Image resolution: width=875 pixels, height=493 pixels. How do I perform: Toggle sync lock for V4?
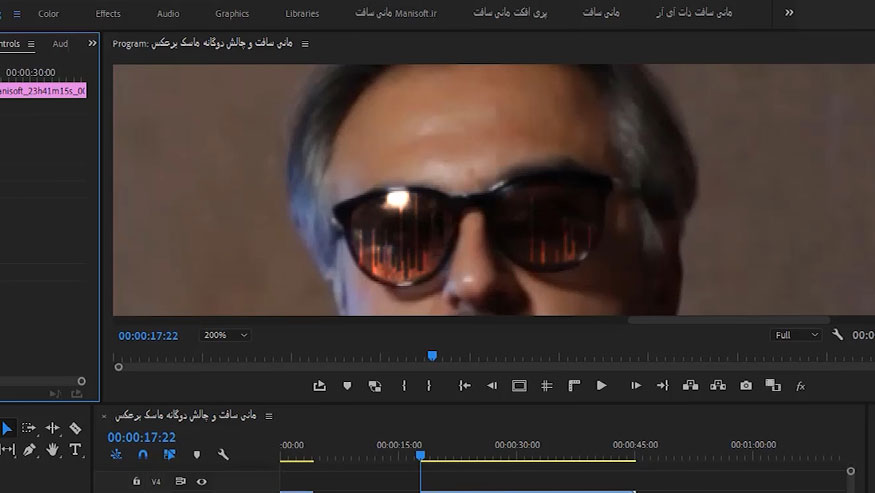[180, 481]
